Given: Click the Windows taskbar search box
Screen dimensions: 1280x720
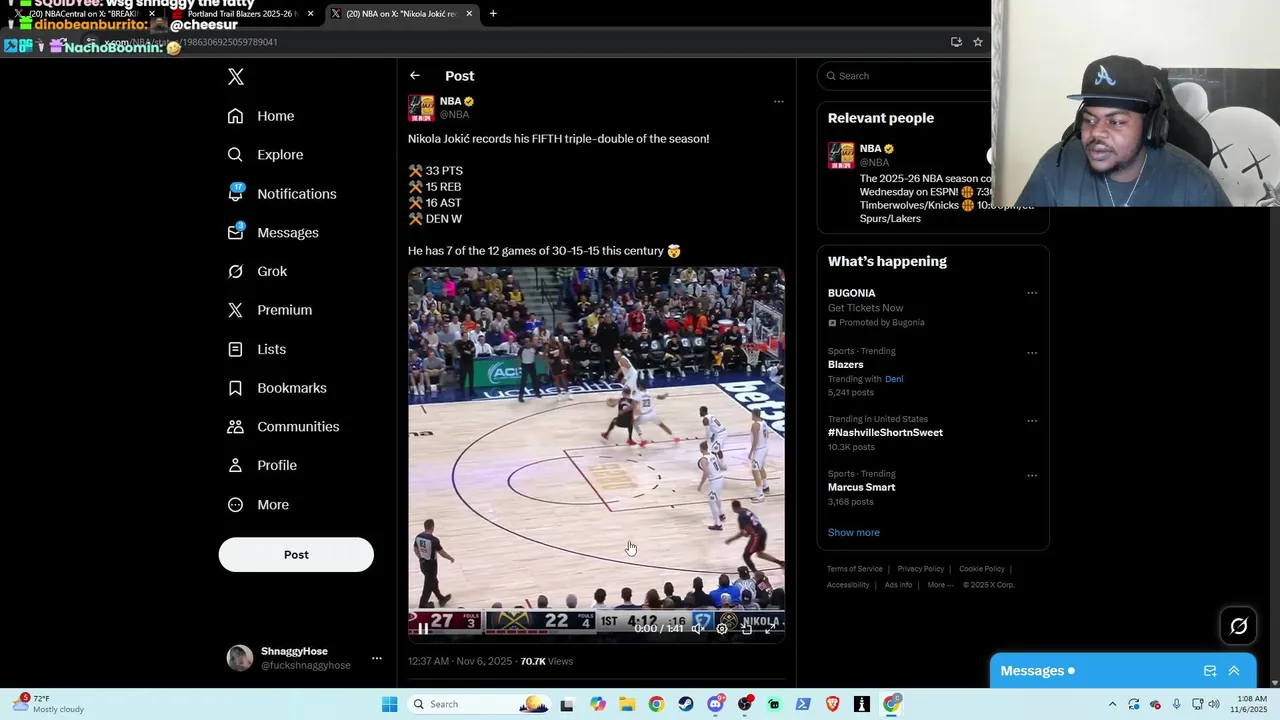Looking at the screenshot, I should point(480,704).
